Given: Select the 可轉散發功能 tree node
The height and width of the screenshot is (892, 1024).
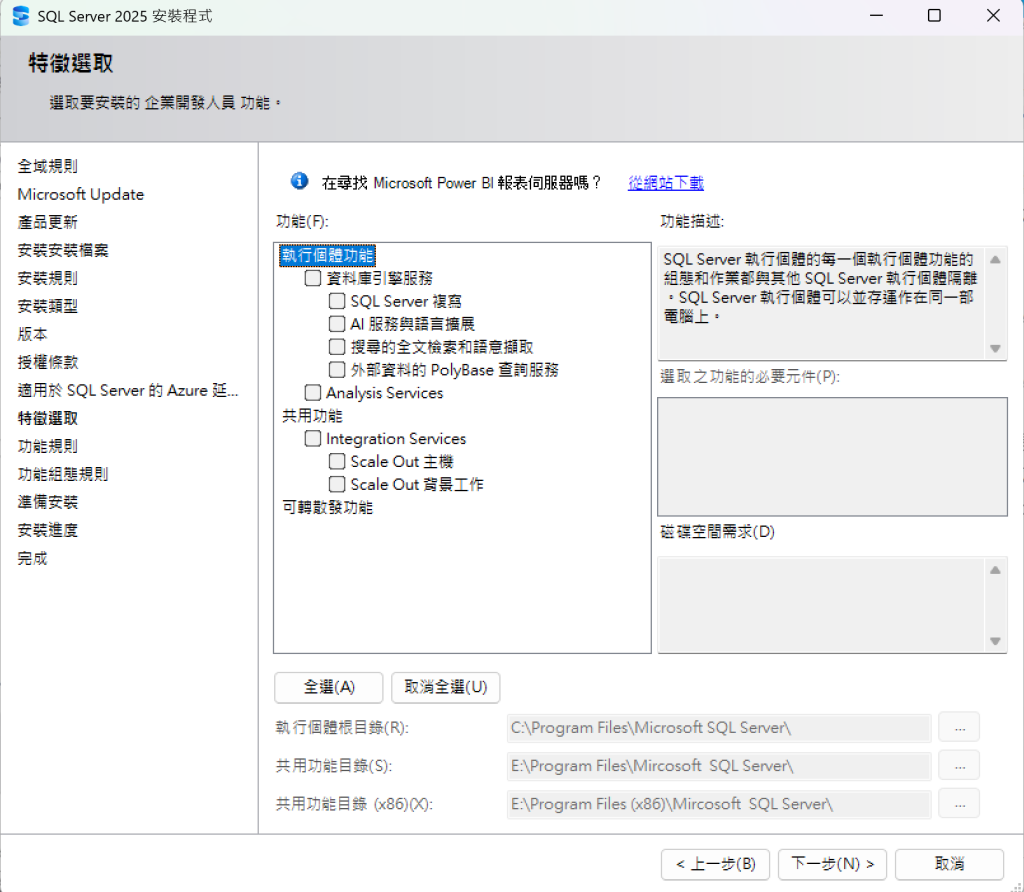Looking at the screenshot, I should pos(327,507).
